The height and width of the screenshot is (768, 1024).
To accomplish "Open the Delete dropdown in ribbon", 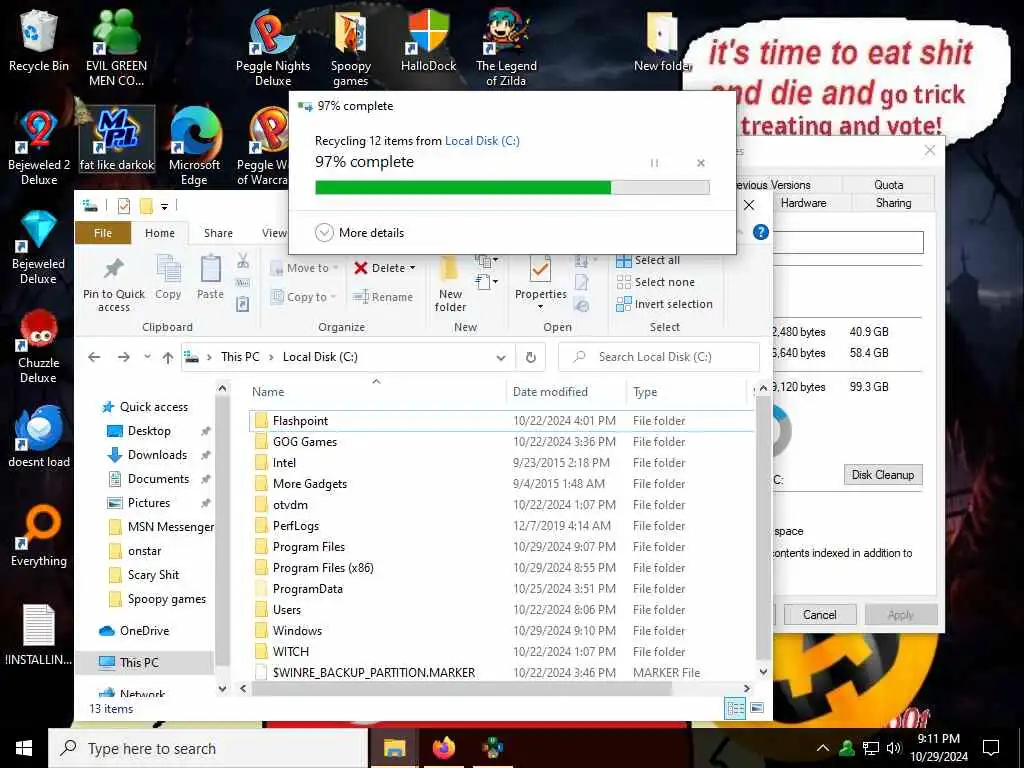I will coord(412,268).
